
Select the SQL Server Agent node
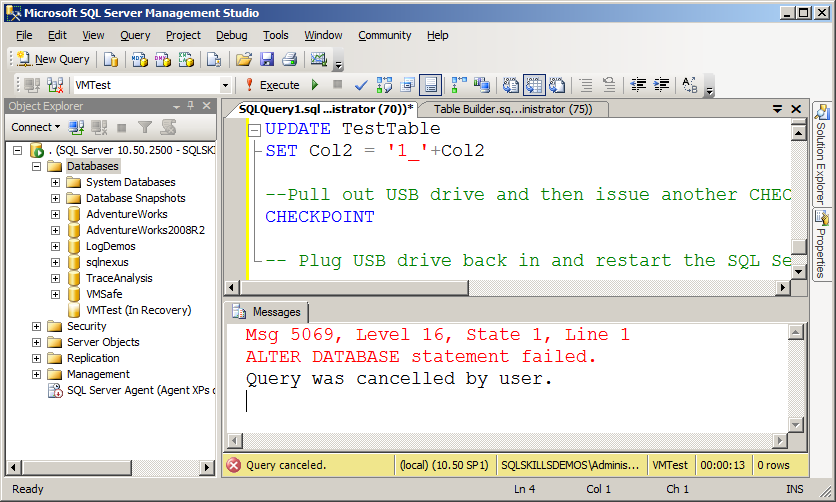point(140,390)
